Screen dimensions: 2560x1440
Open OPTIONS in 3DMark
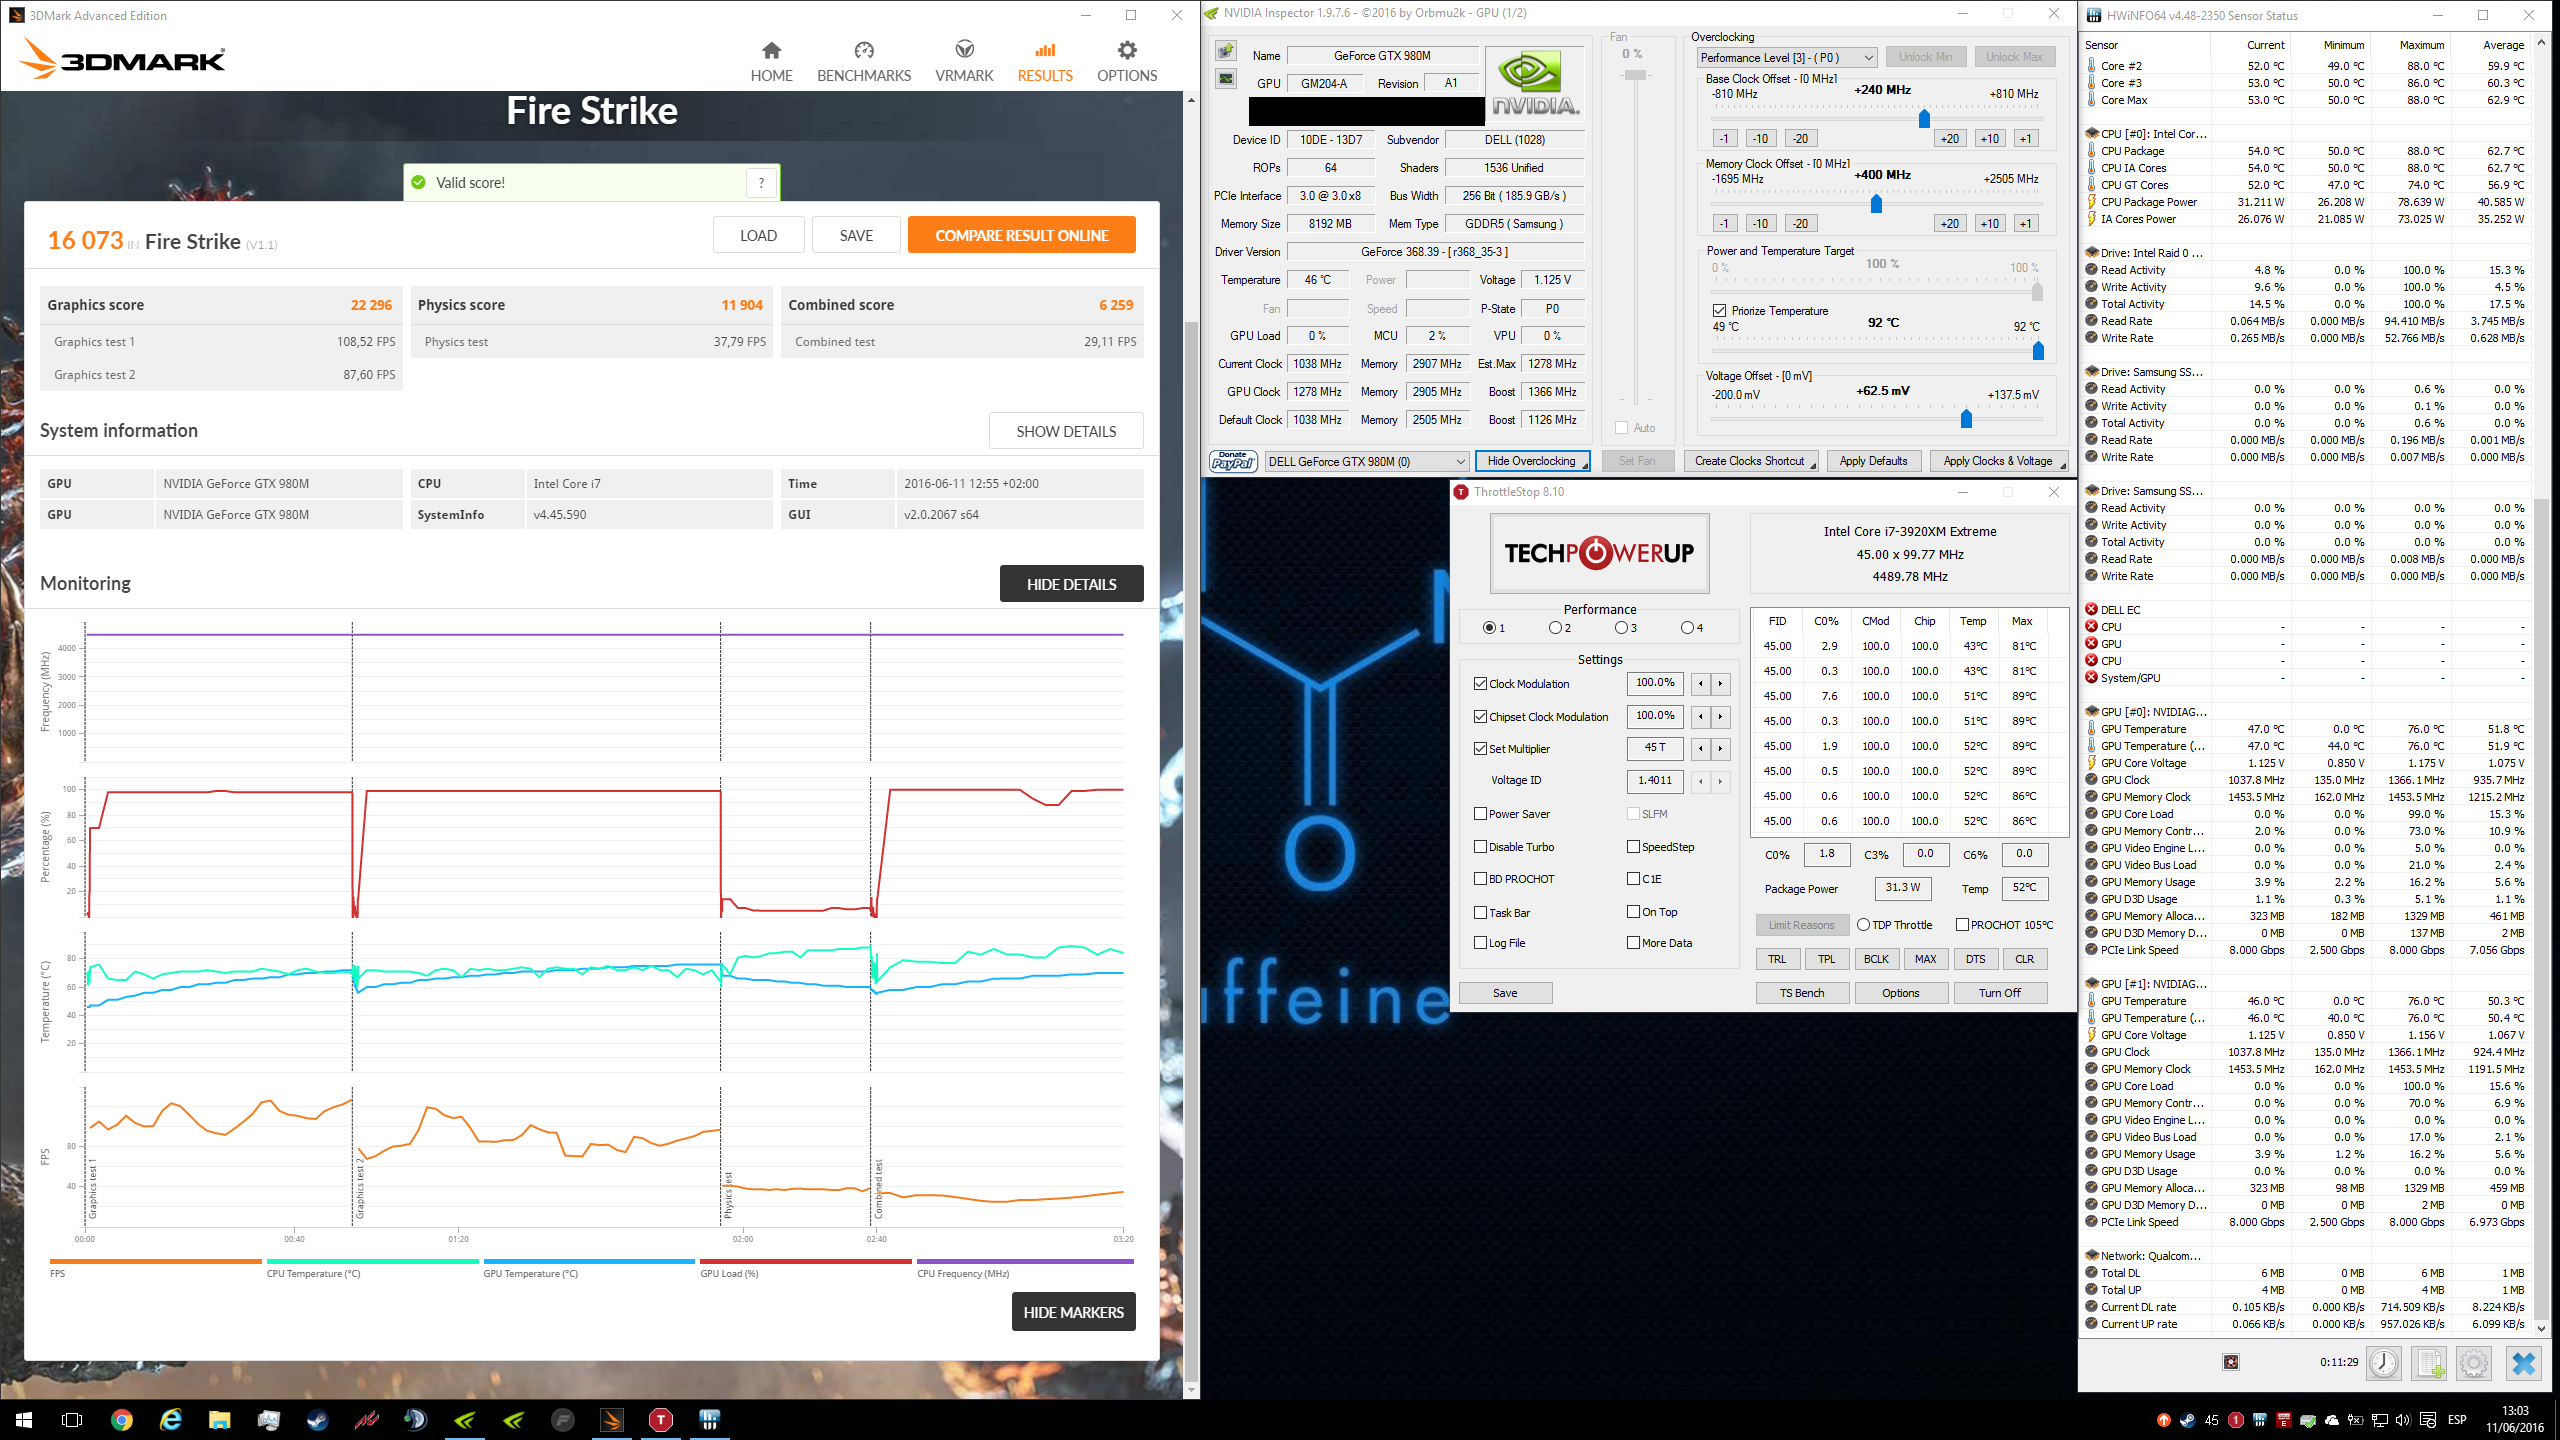coord(1127,62)
